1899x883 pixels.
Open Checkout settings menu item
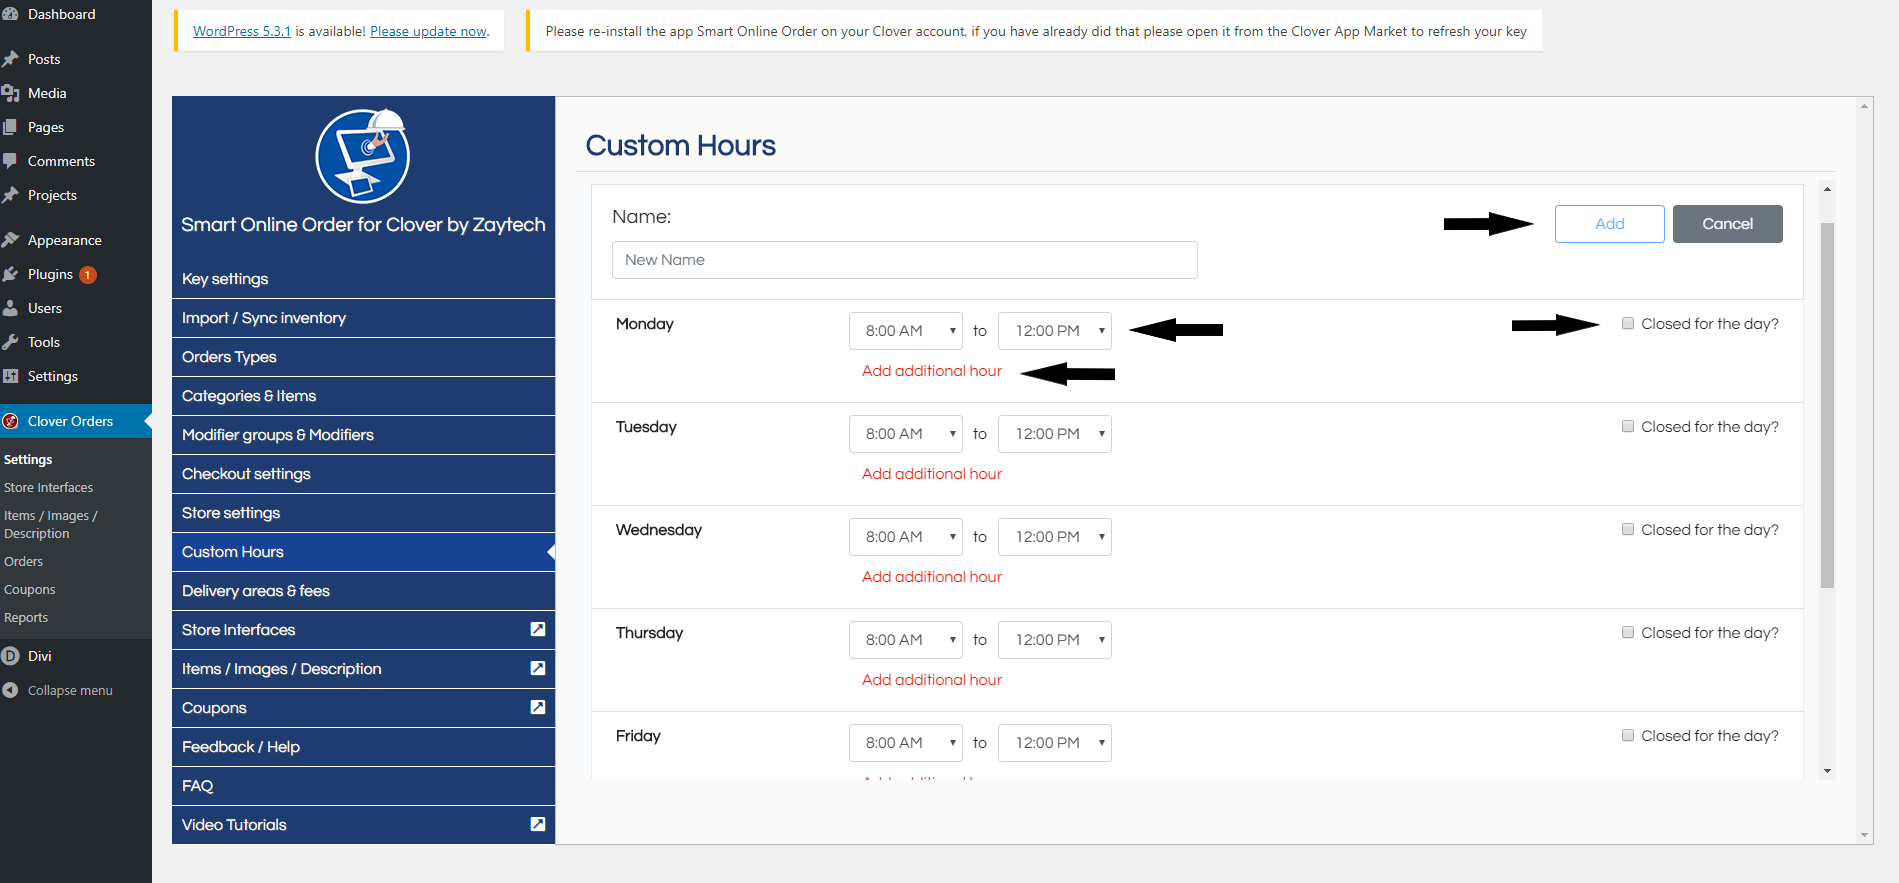tap(363, 474)
